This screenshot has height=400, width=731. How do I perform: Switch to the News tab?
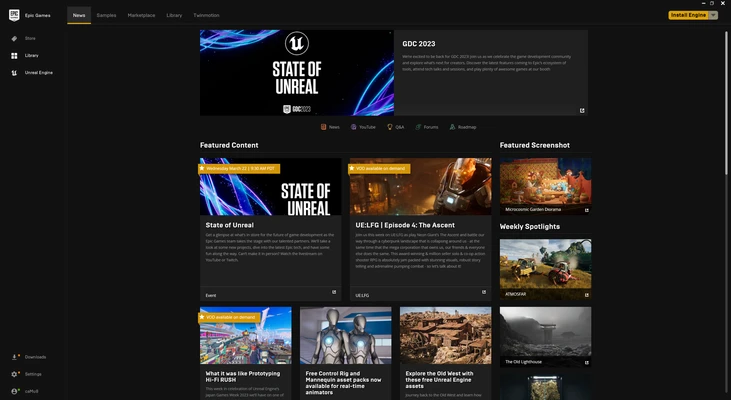tap(79, 15)
